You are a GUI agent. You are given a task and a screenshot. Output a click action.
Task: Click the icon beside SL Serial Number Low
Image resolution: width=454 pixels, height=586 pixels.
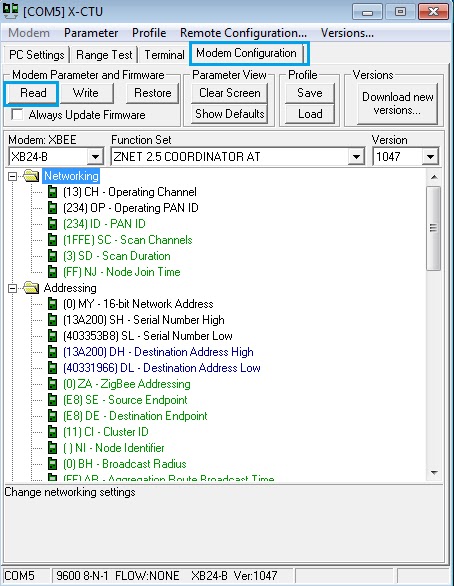tap(53, 336)
